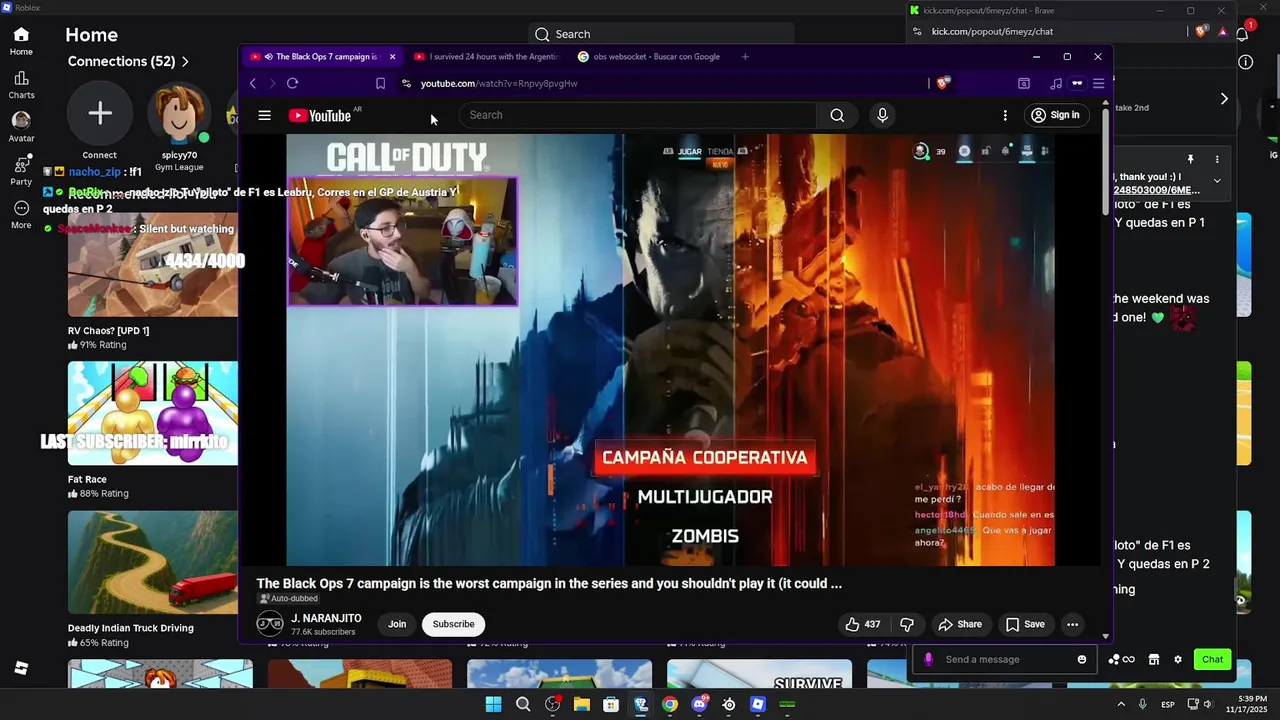1280x720 pixels.
Task: Open Kick shop storefront icon
Action: coord(1153,659)
